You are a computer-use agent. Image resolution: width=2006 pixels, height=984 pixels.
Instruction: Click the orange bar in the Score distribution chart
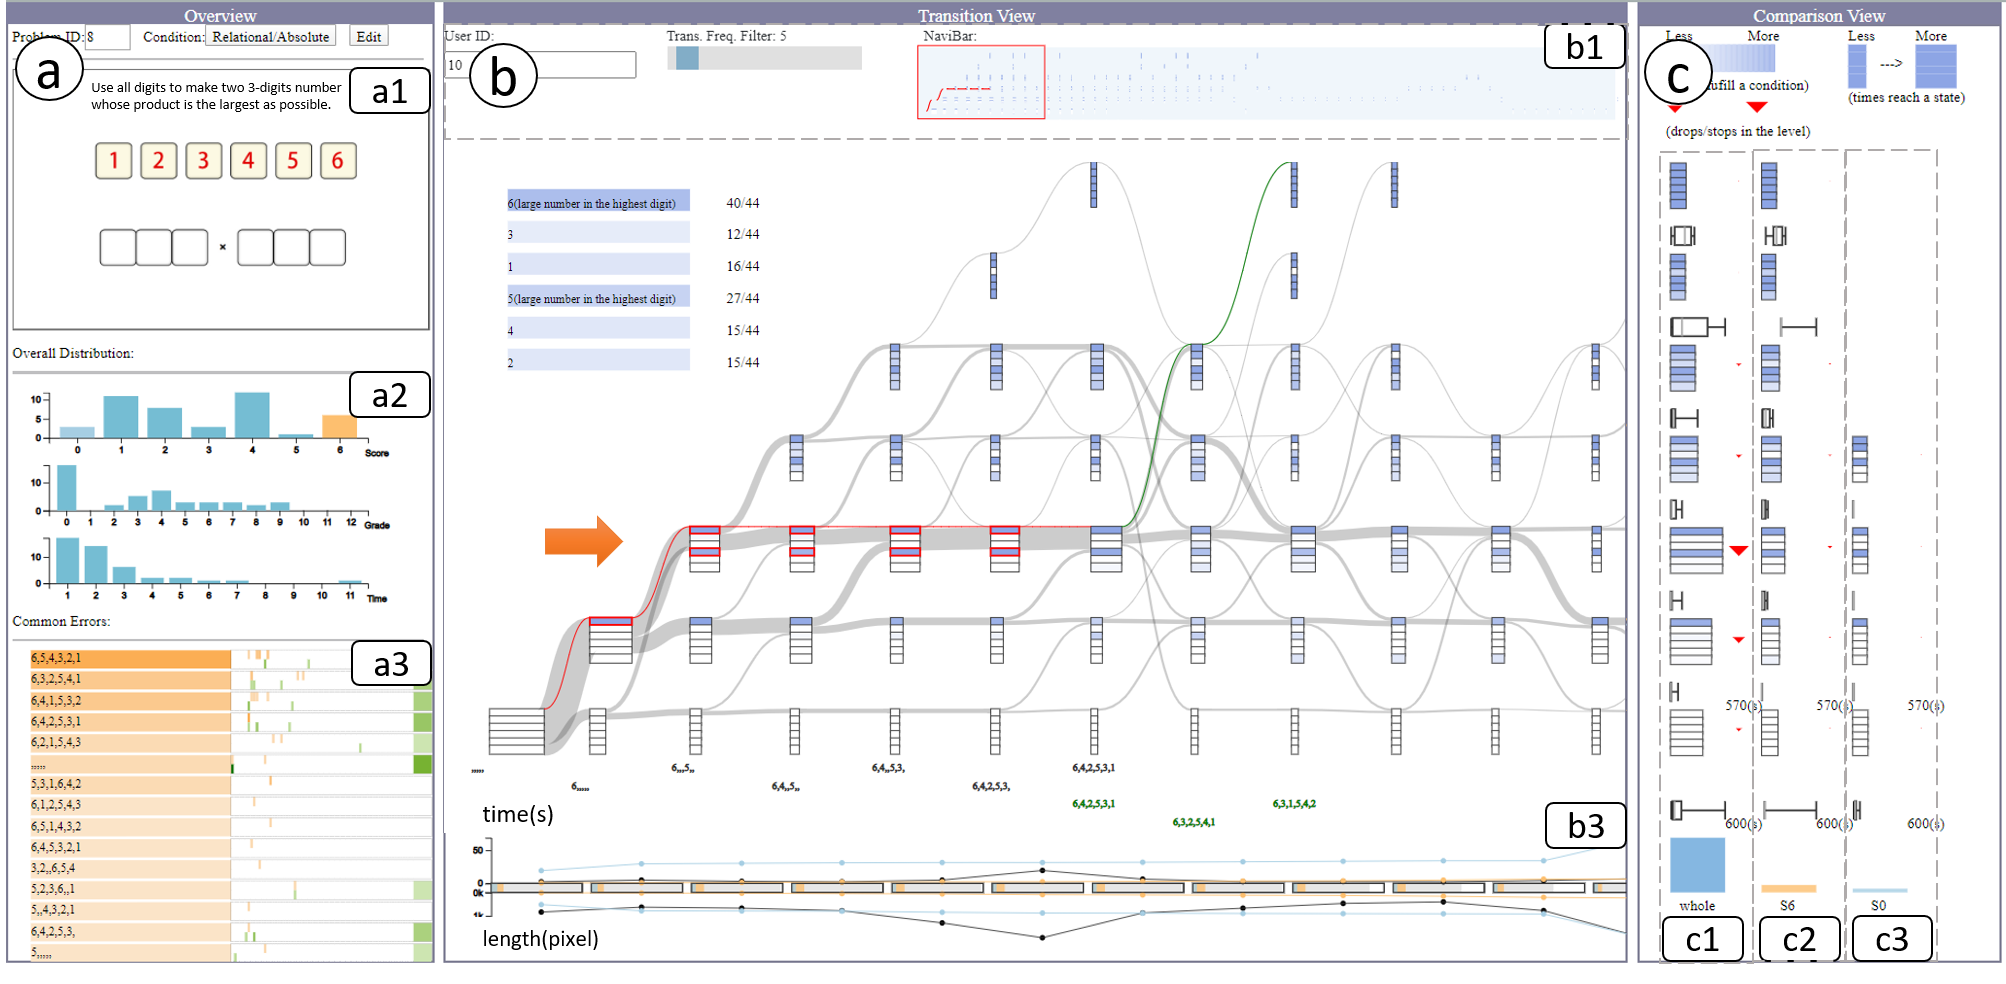(x=339, y=427)
